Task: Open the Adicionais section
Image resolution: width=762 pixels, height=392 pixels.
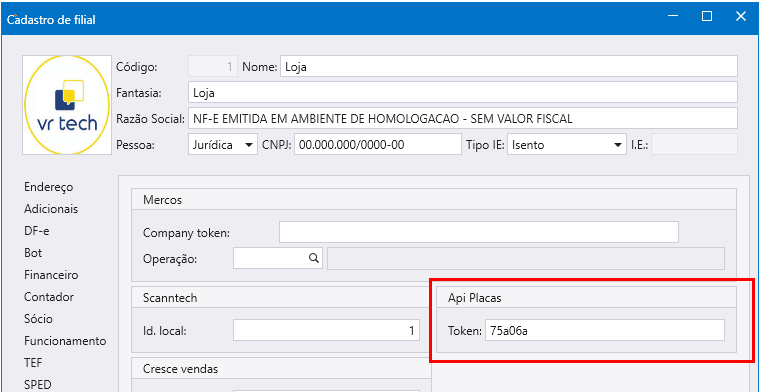Action: [x=51, y=209]
